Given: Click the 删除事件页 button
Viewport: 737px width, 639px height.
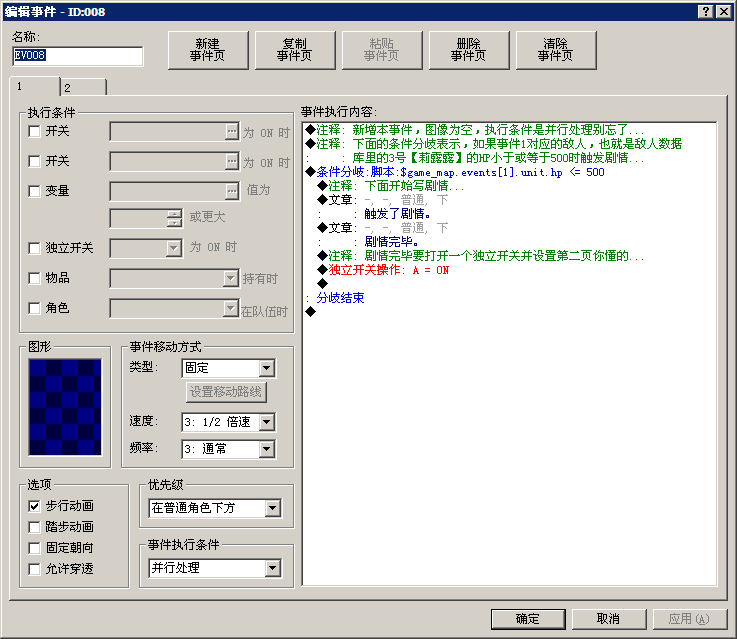Looking at the screenshot, I should click(x=469, y=50).
